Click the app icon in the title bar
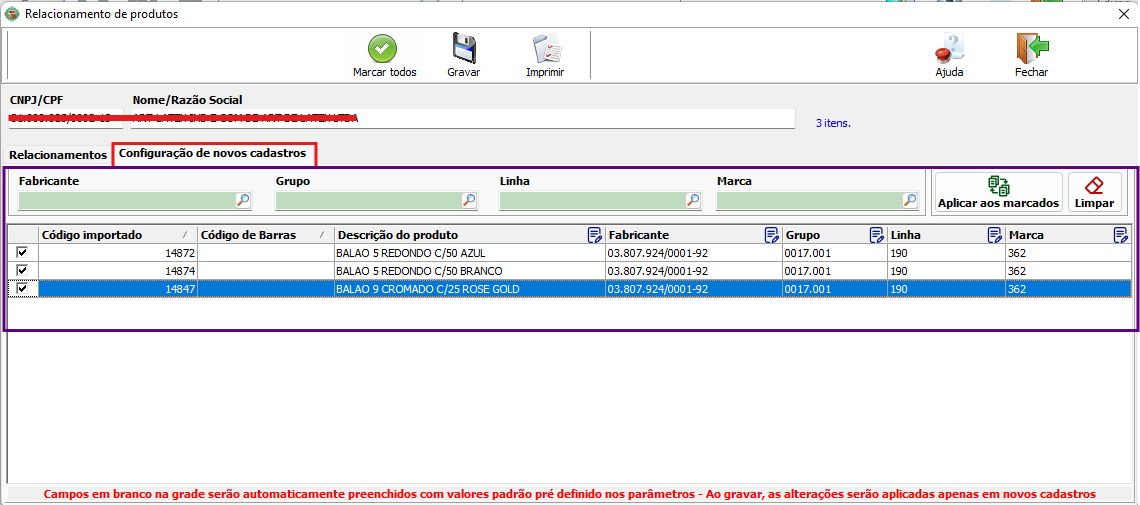The height and width of the screenshot is (505, 1140). click(12, 13)
